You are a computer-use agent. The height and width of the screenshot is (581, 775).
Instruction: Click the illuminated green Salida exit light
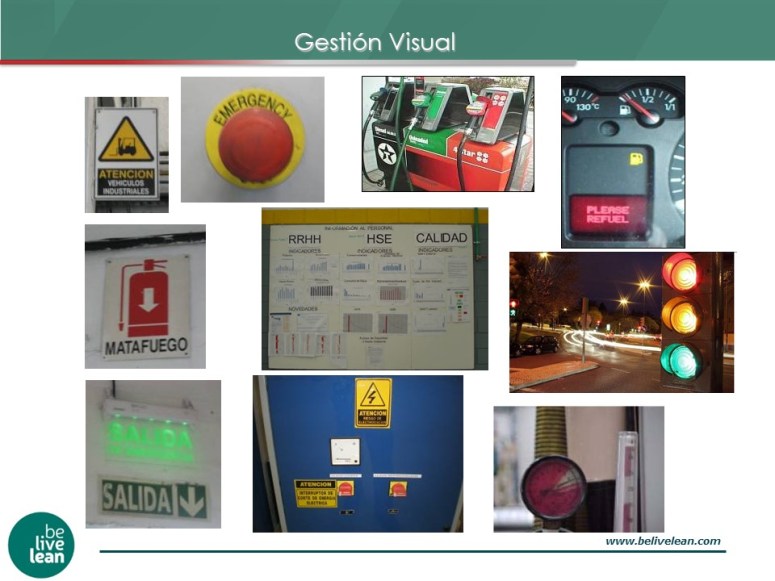click(151, 436)
